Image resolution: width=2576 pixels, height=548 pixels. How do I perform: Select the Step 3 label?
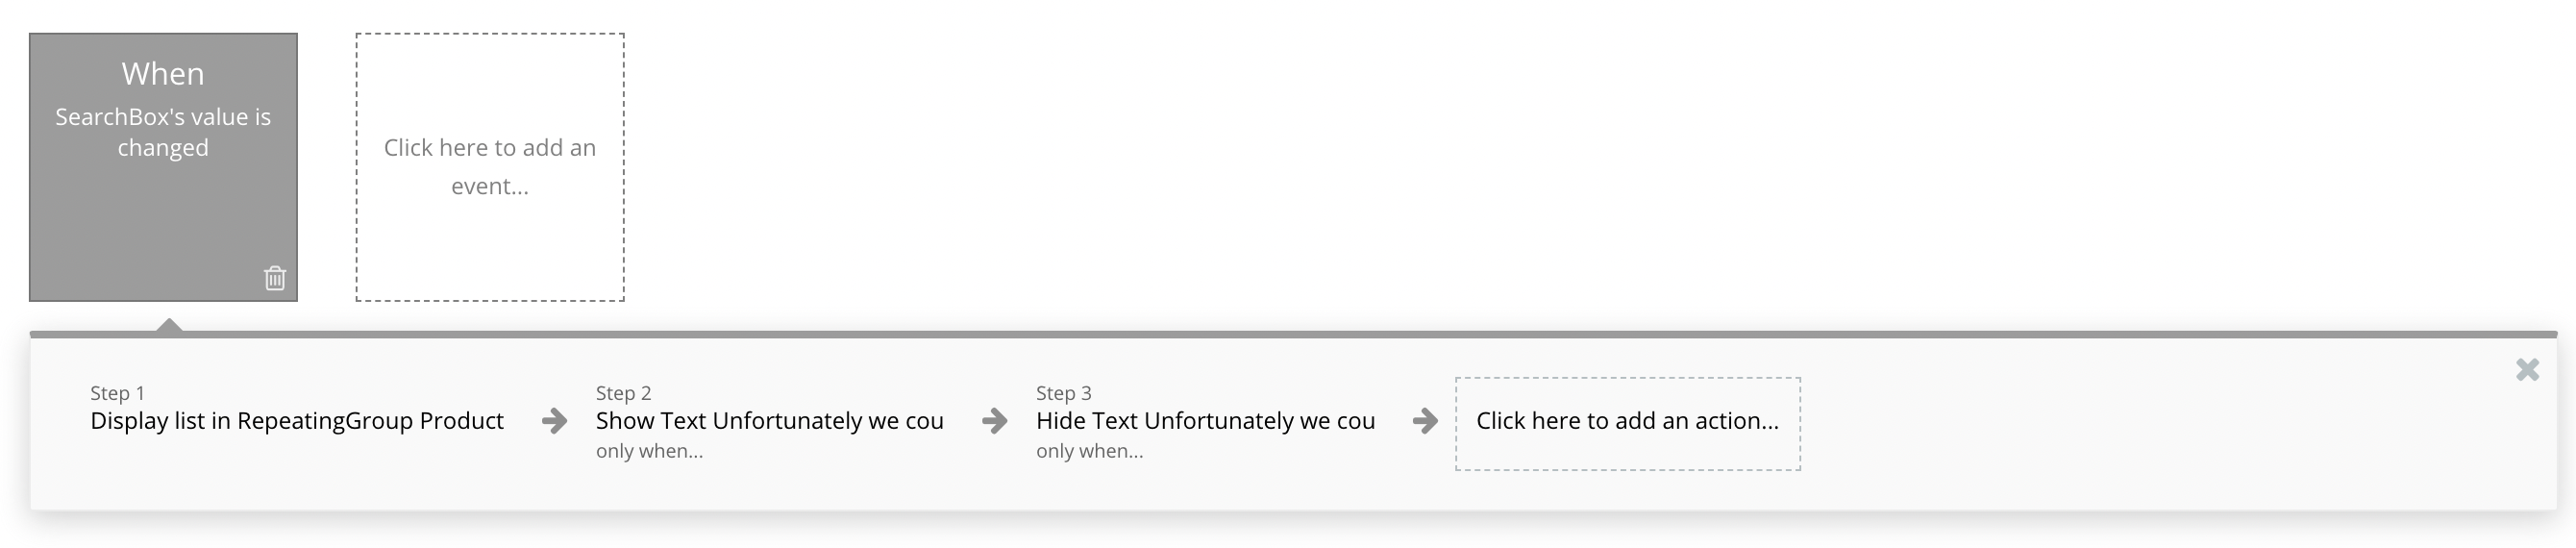pos(1063,393)
